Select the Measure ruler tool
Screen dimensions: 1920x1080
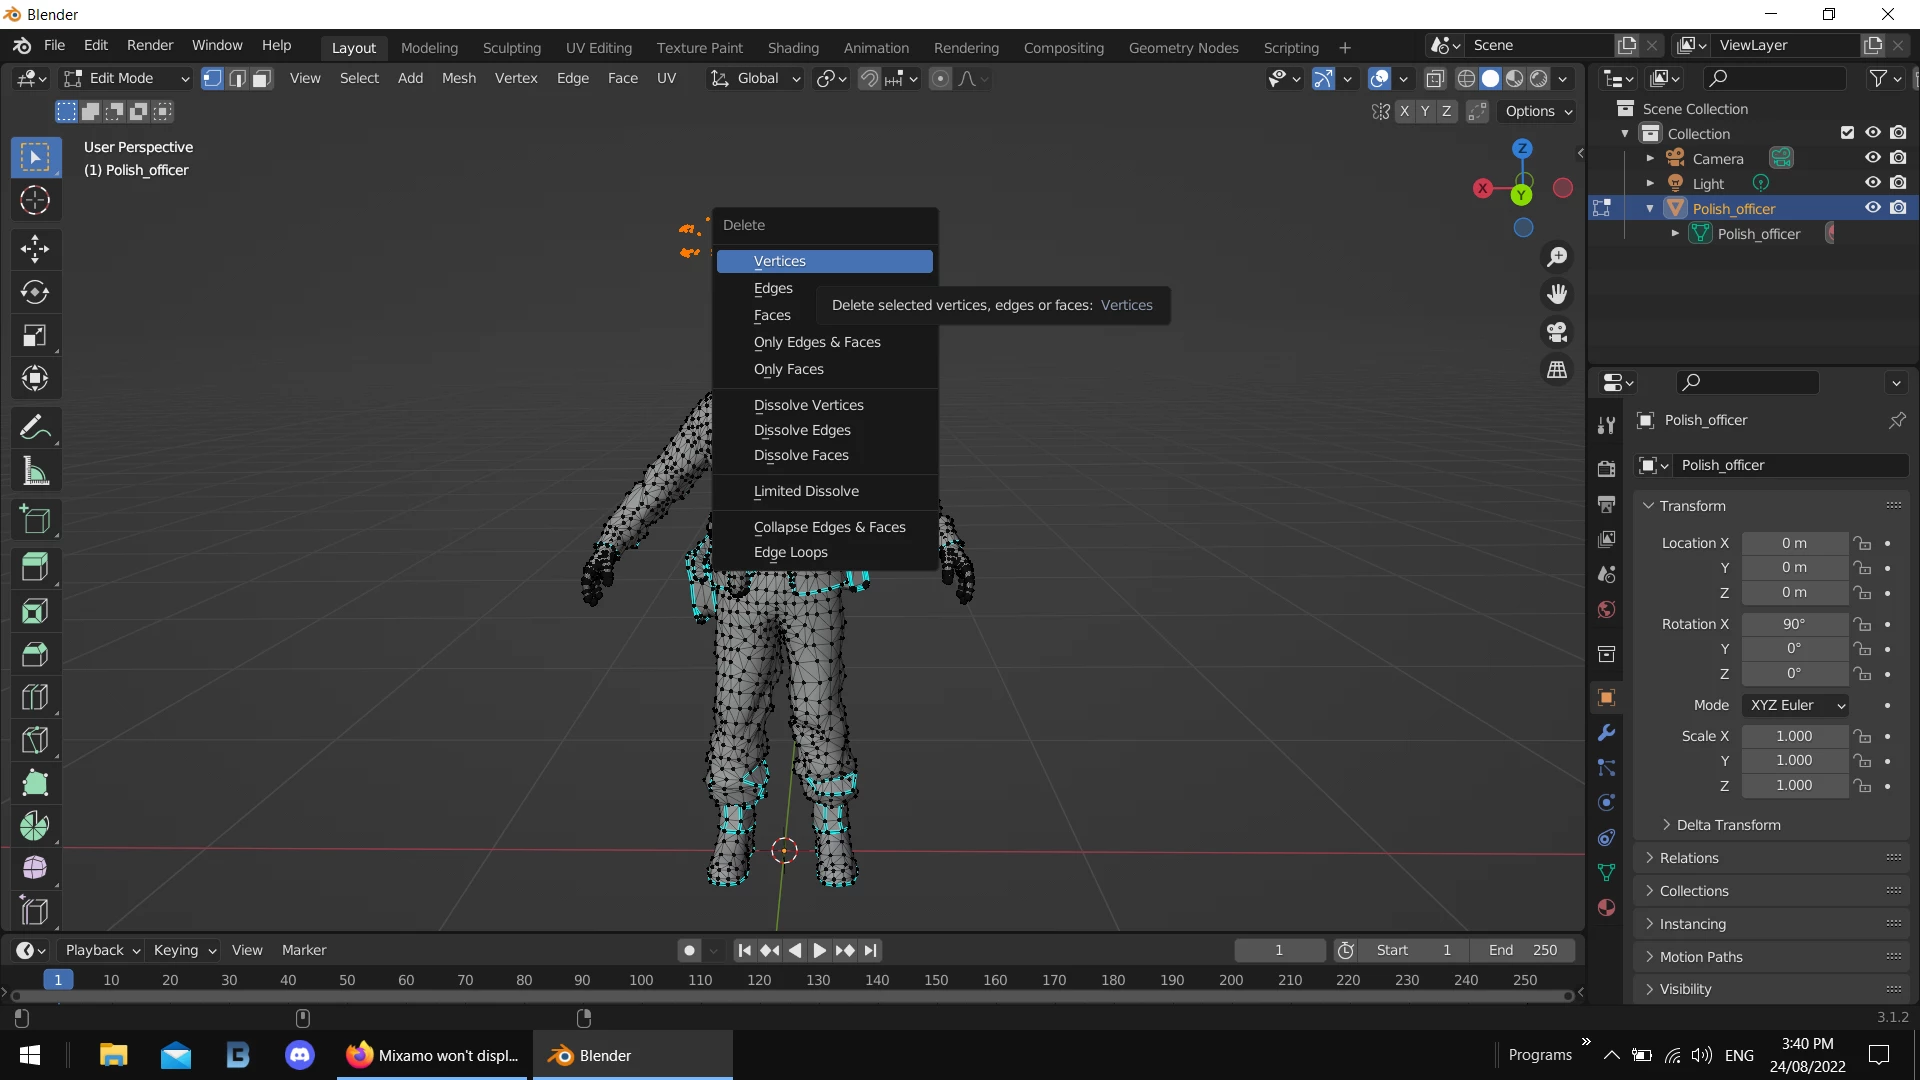(x=35, y=471)
